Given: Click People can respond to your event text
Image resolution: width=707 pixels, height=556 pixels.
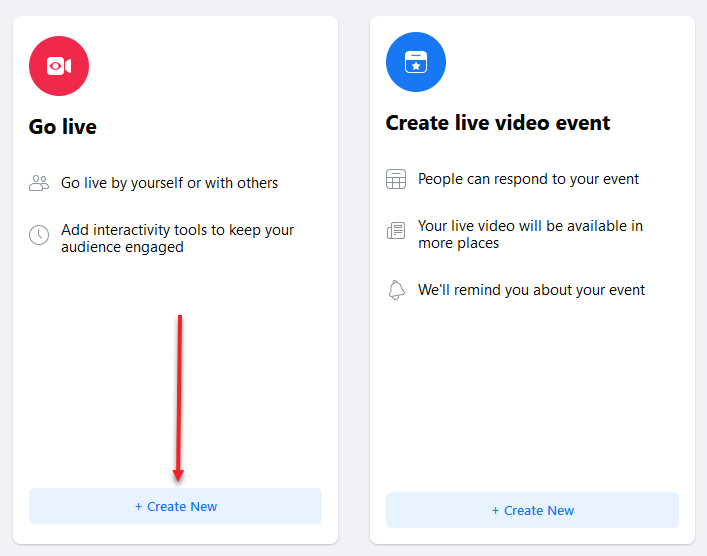Looking at the screenshot, I should coord(528,179).
